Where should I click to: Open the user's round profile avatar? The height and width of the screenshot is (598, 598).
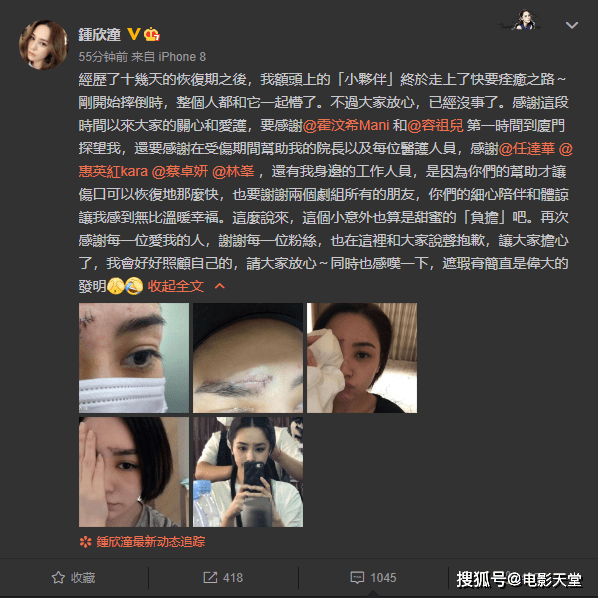pyautogui.click(x=44, y=45)
